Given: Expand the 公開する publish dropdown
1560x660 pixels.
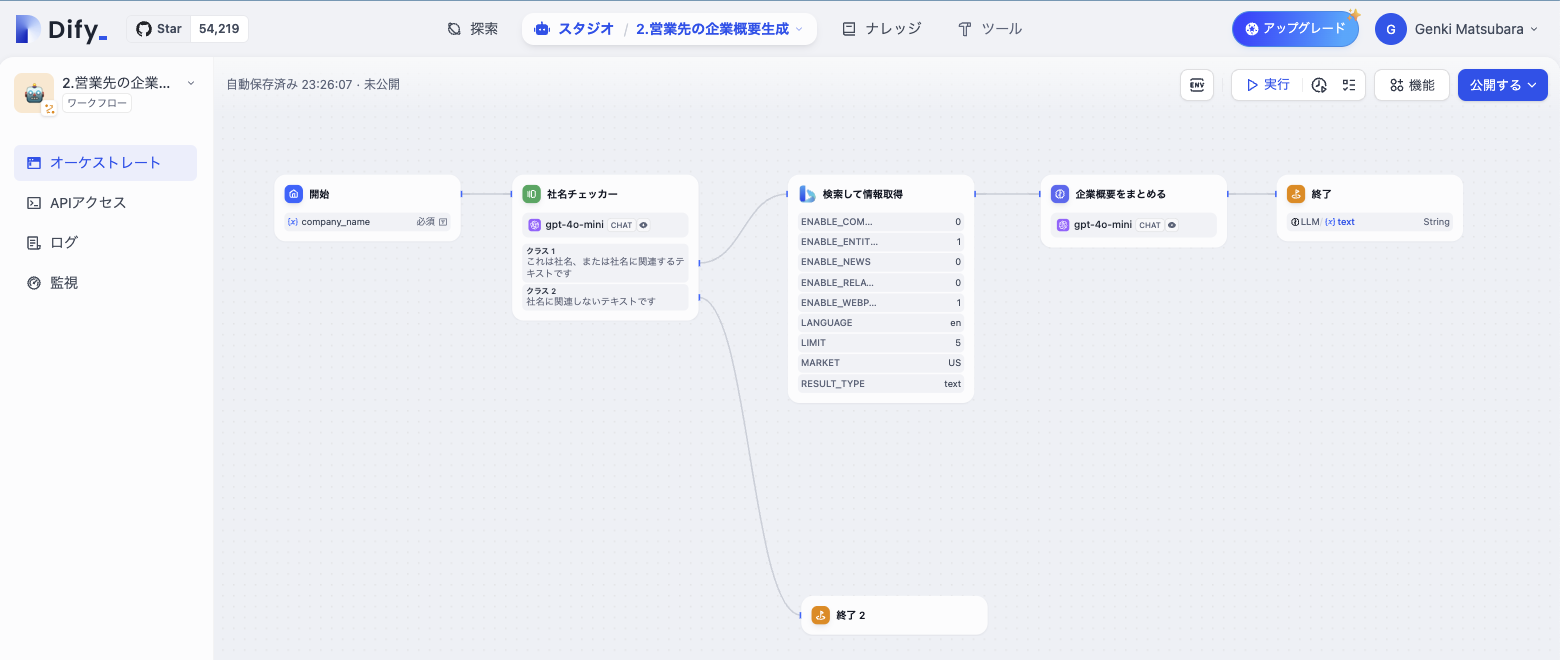Looking at the screenshot, I should pyautogui.click(x=1502, y=85).
